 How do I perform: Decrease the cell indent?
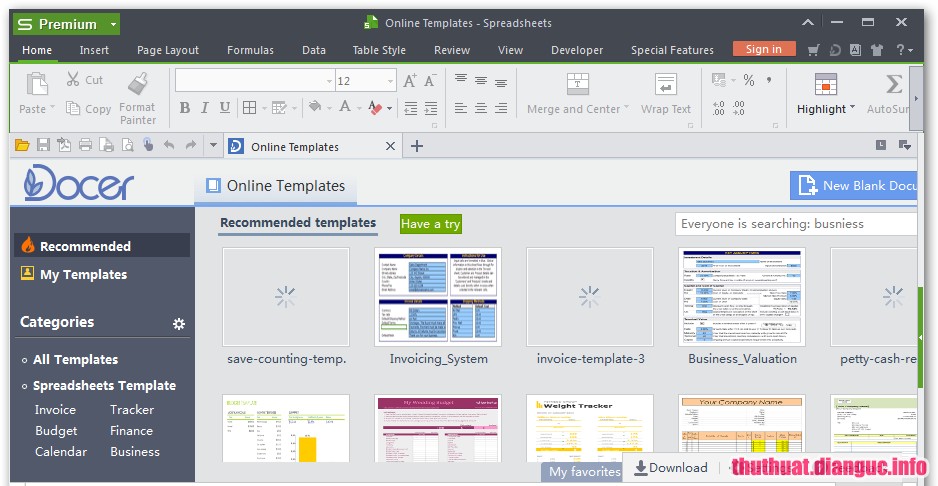[x=410, y=108]
